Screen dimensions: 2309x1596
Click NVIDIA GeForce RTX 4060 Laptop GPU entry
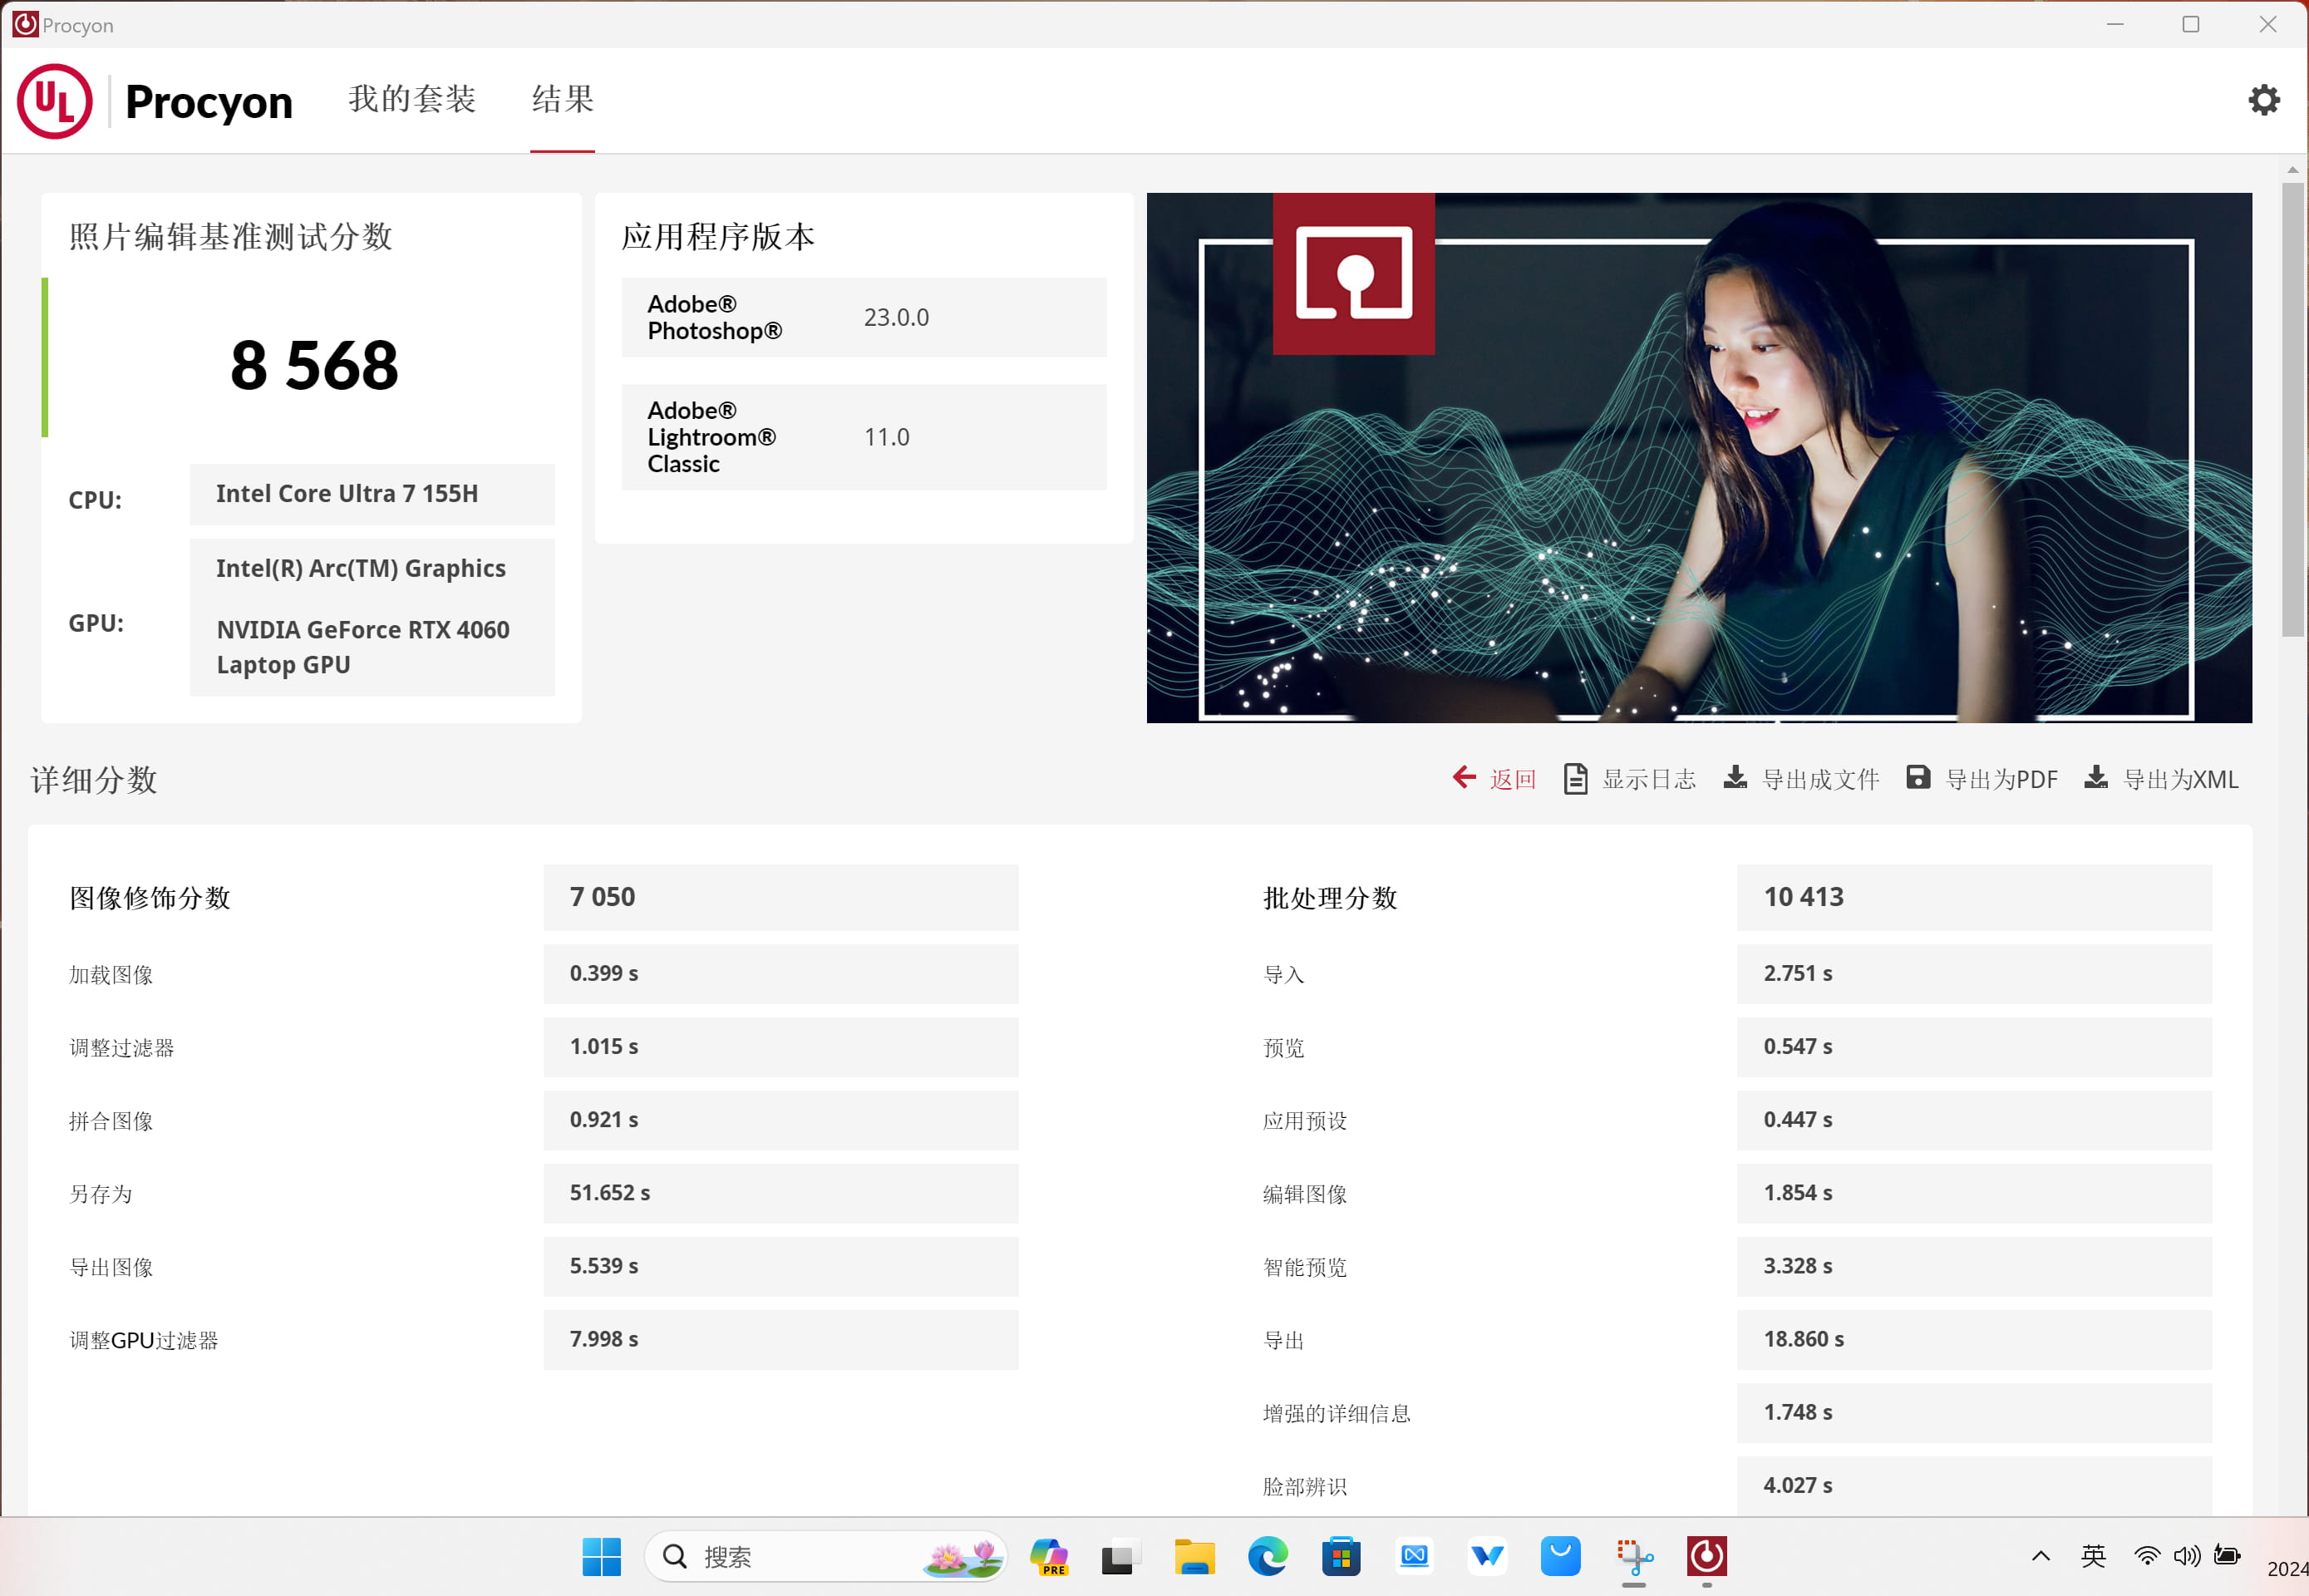coord(363,647)
